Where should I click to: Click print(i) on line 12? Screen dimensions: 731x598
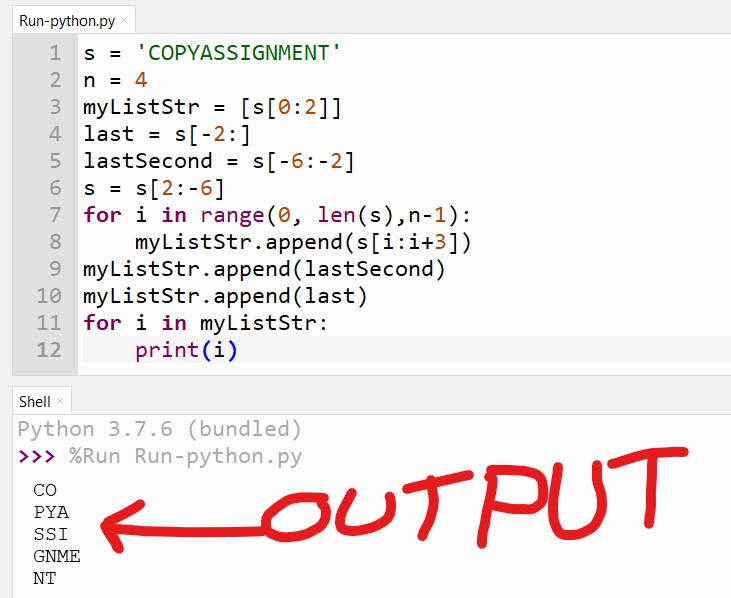(x=186, y=351)
